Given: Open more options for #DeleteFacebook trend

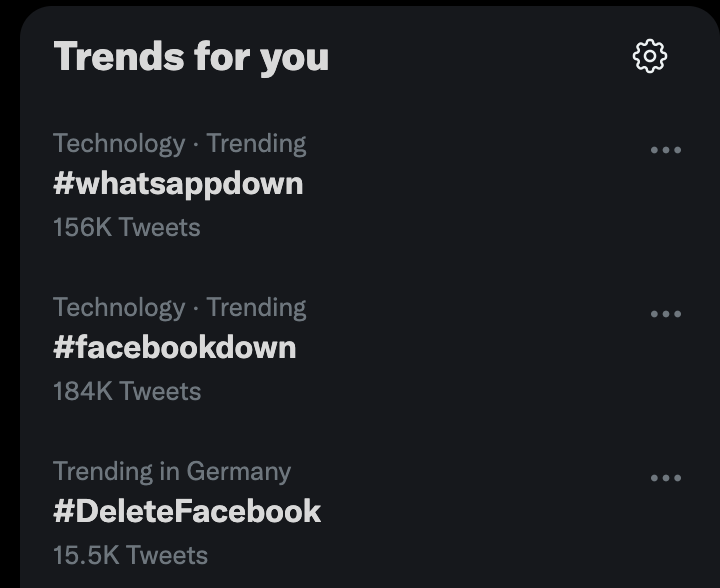Looking at the screenshot, I should point(666,478).
